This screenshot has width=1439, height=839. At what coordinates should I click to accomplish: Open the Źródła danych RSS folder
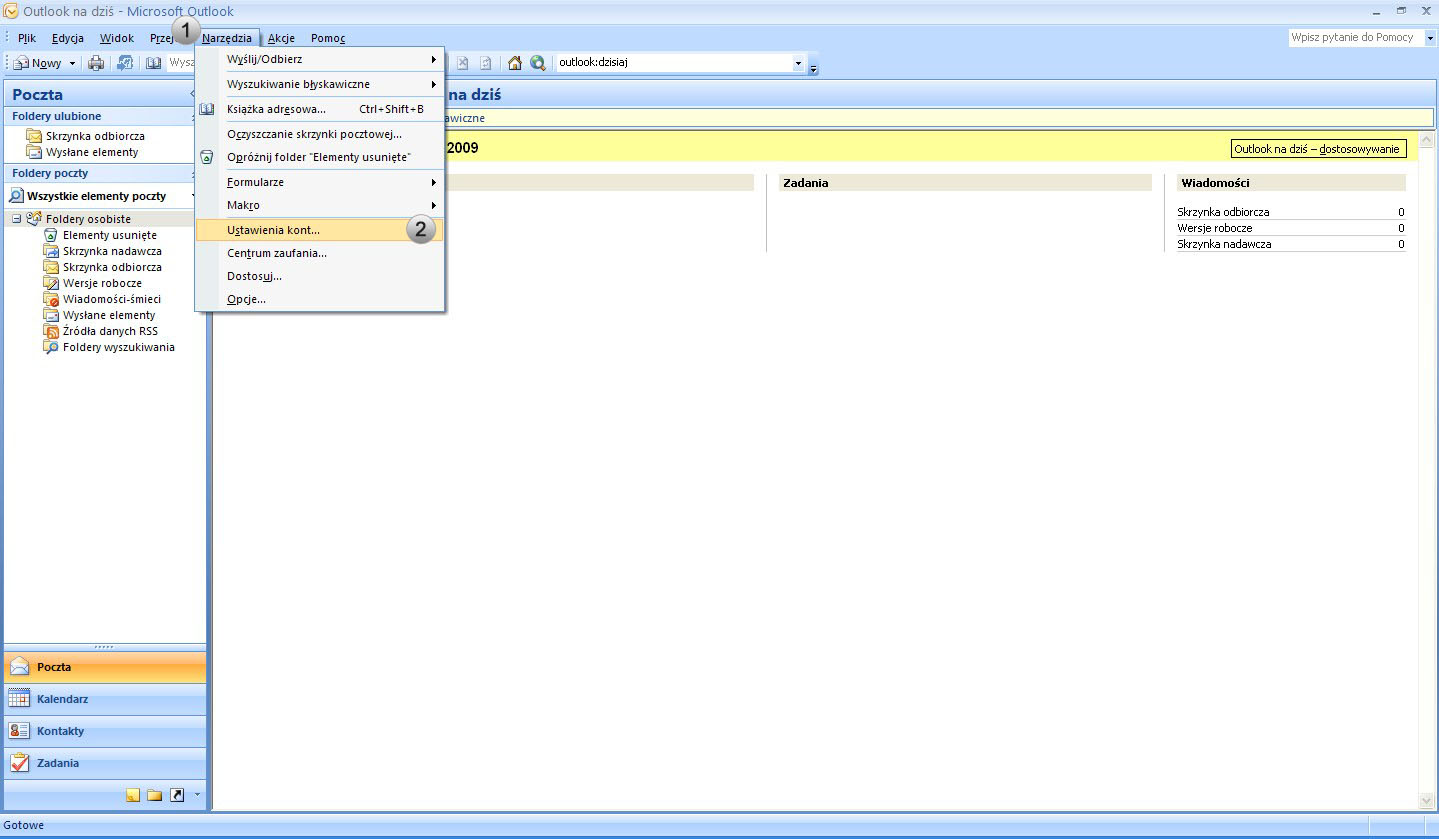[110, 331]
